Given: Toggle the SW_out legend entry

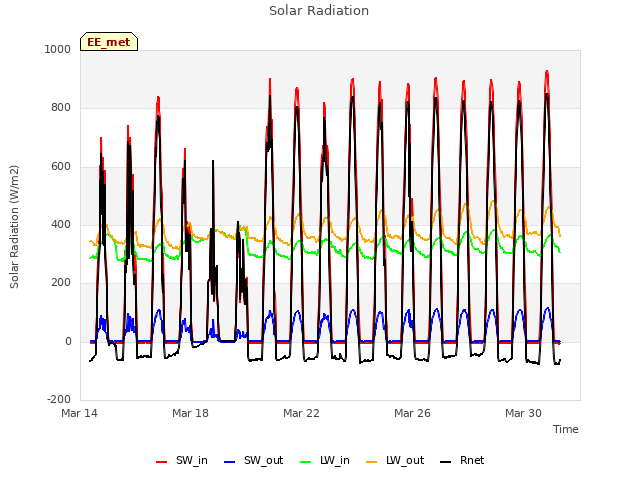Looking at the screenshot, I should click(253, 460).
